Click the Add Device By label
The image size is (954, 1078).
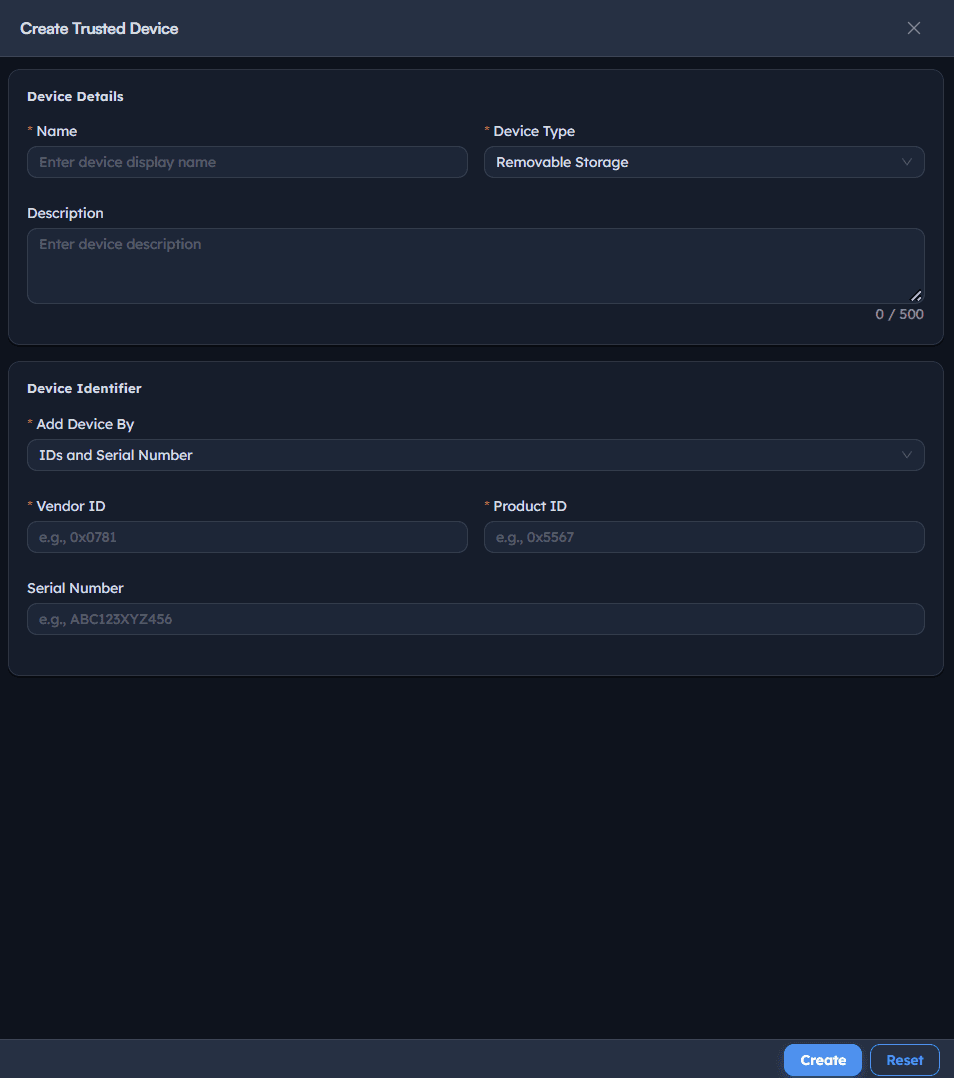[85, 424]
